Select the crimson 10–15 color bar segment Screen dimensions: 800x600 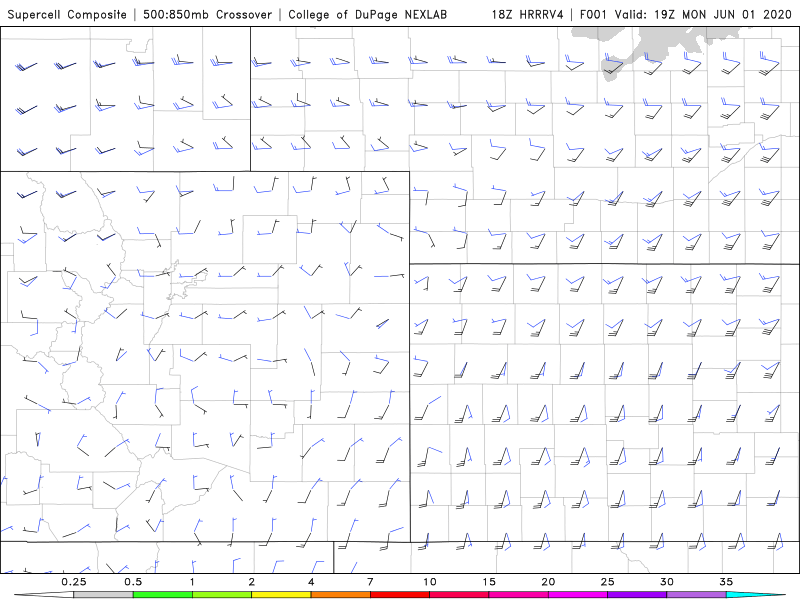coord(459,595)
